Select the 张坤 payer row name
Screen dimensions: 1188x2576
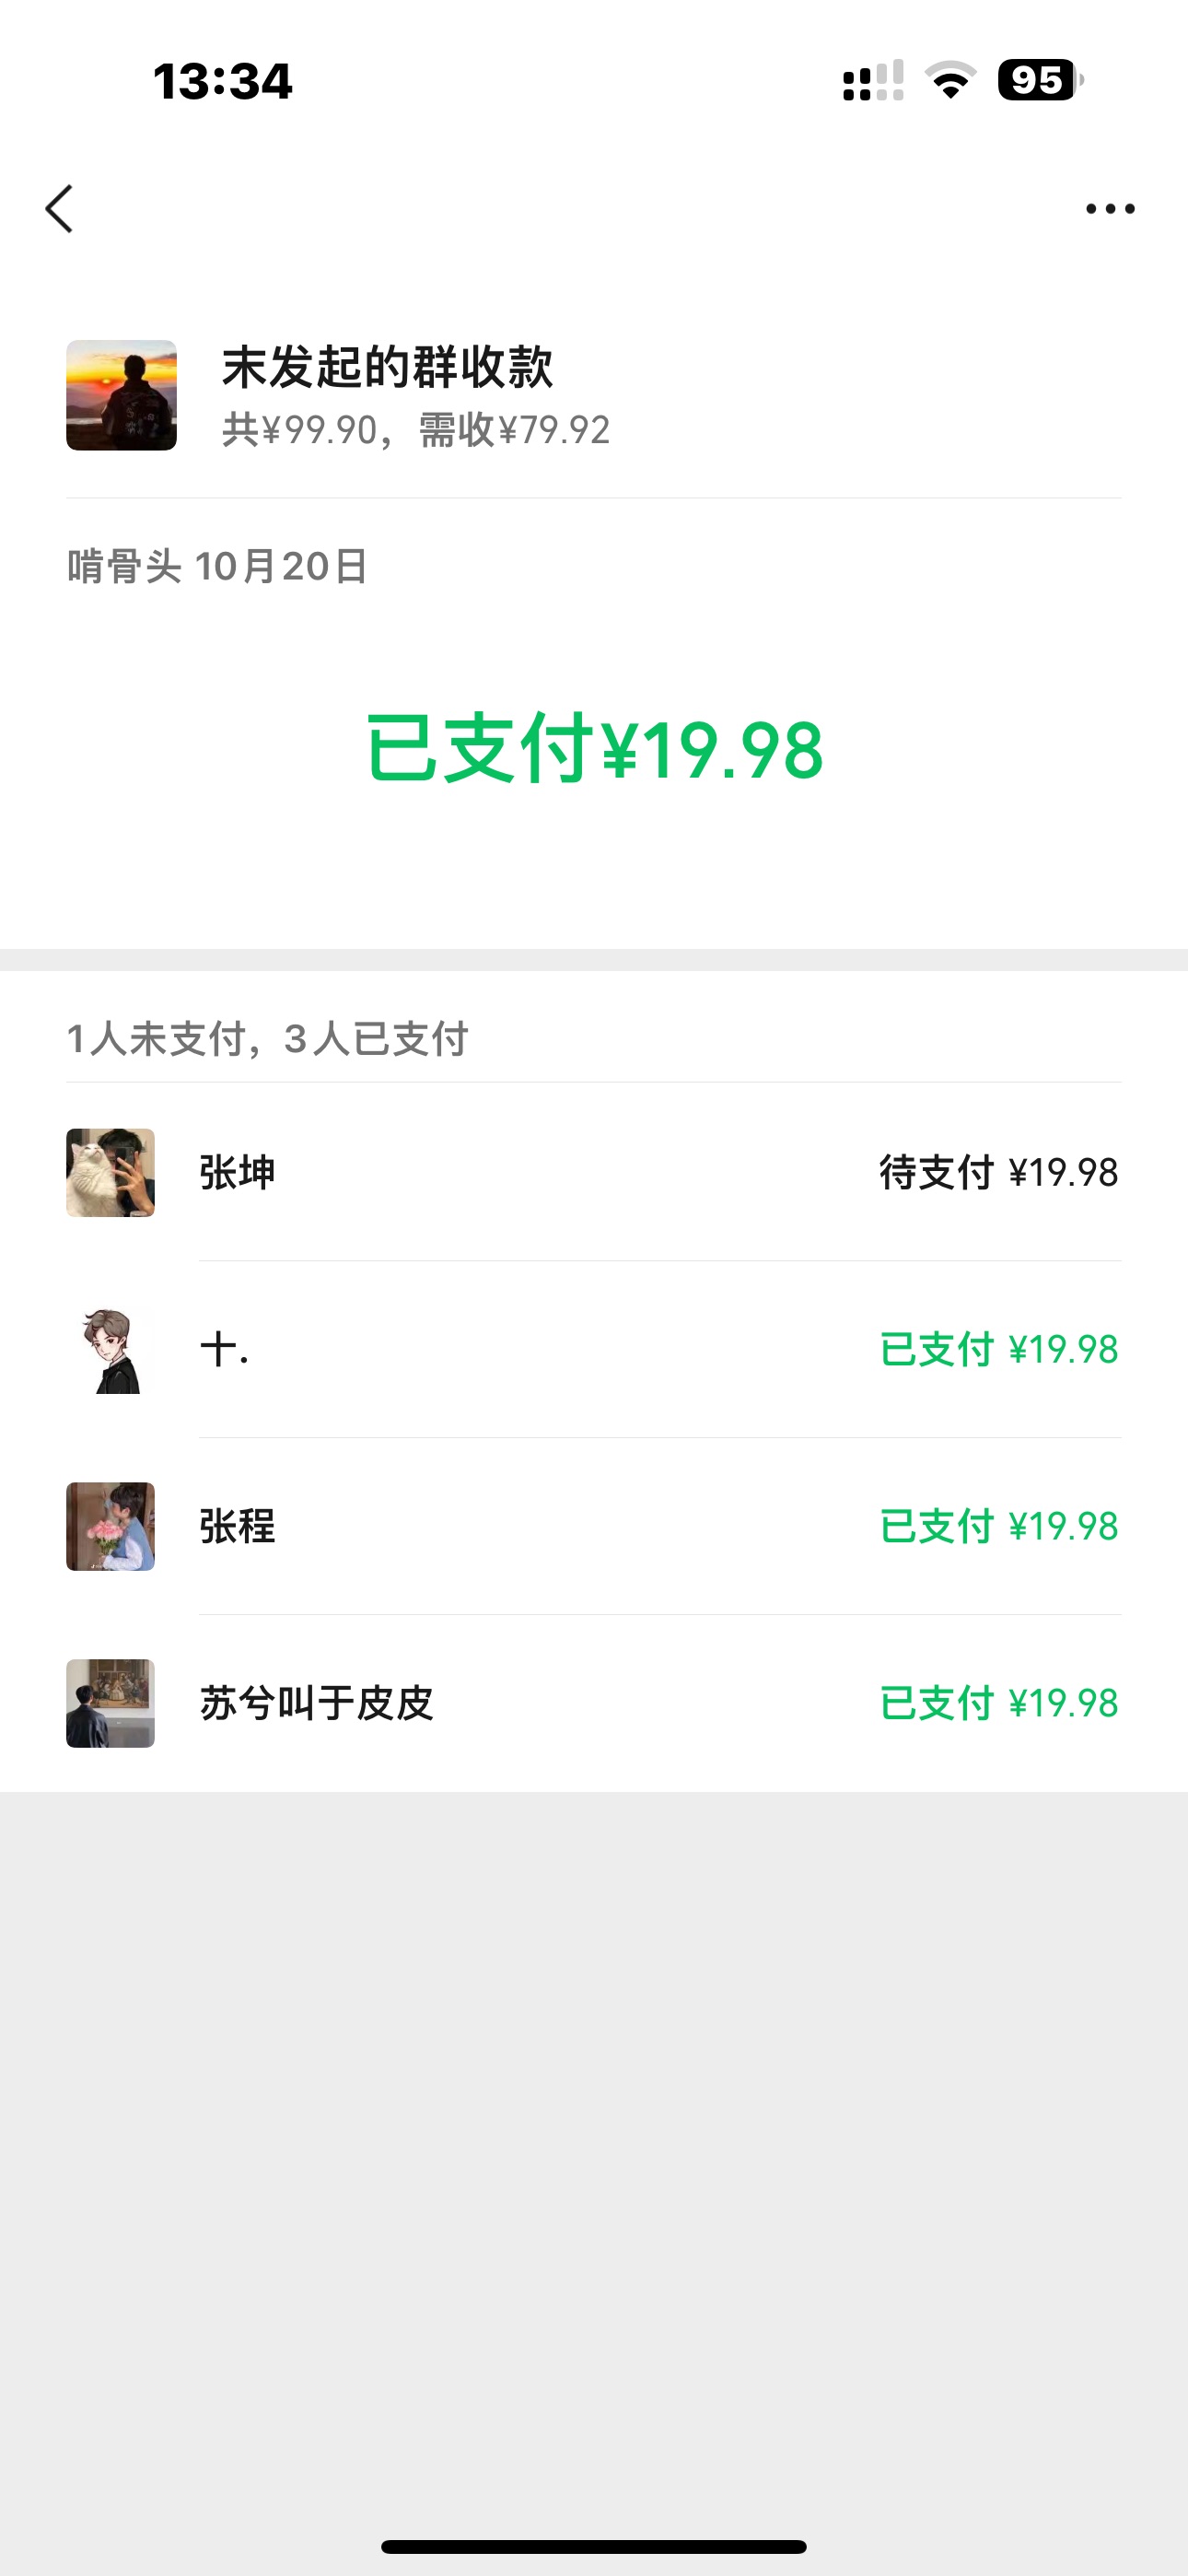(x=237, y=1173)
